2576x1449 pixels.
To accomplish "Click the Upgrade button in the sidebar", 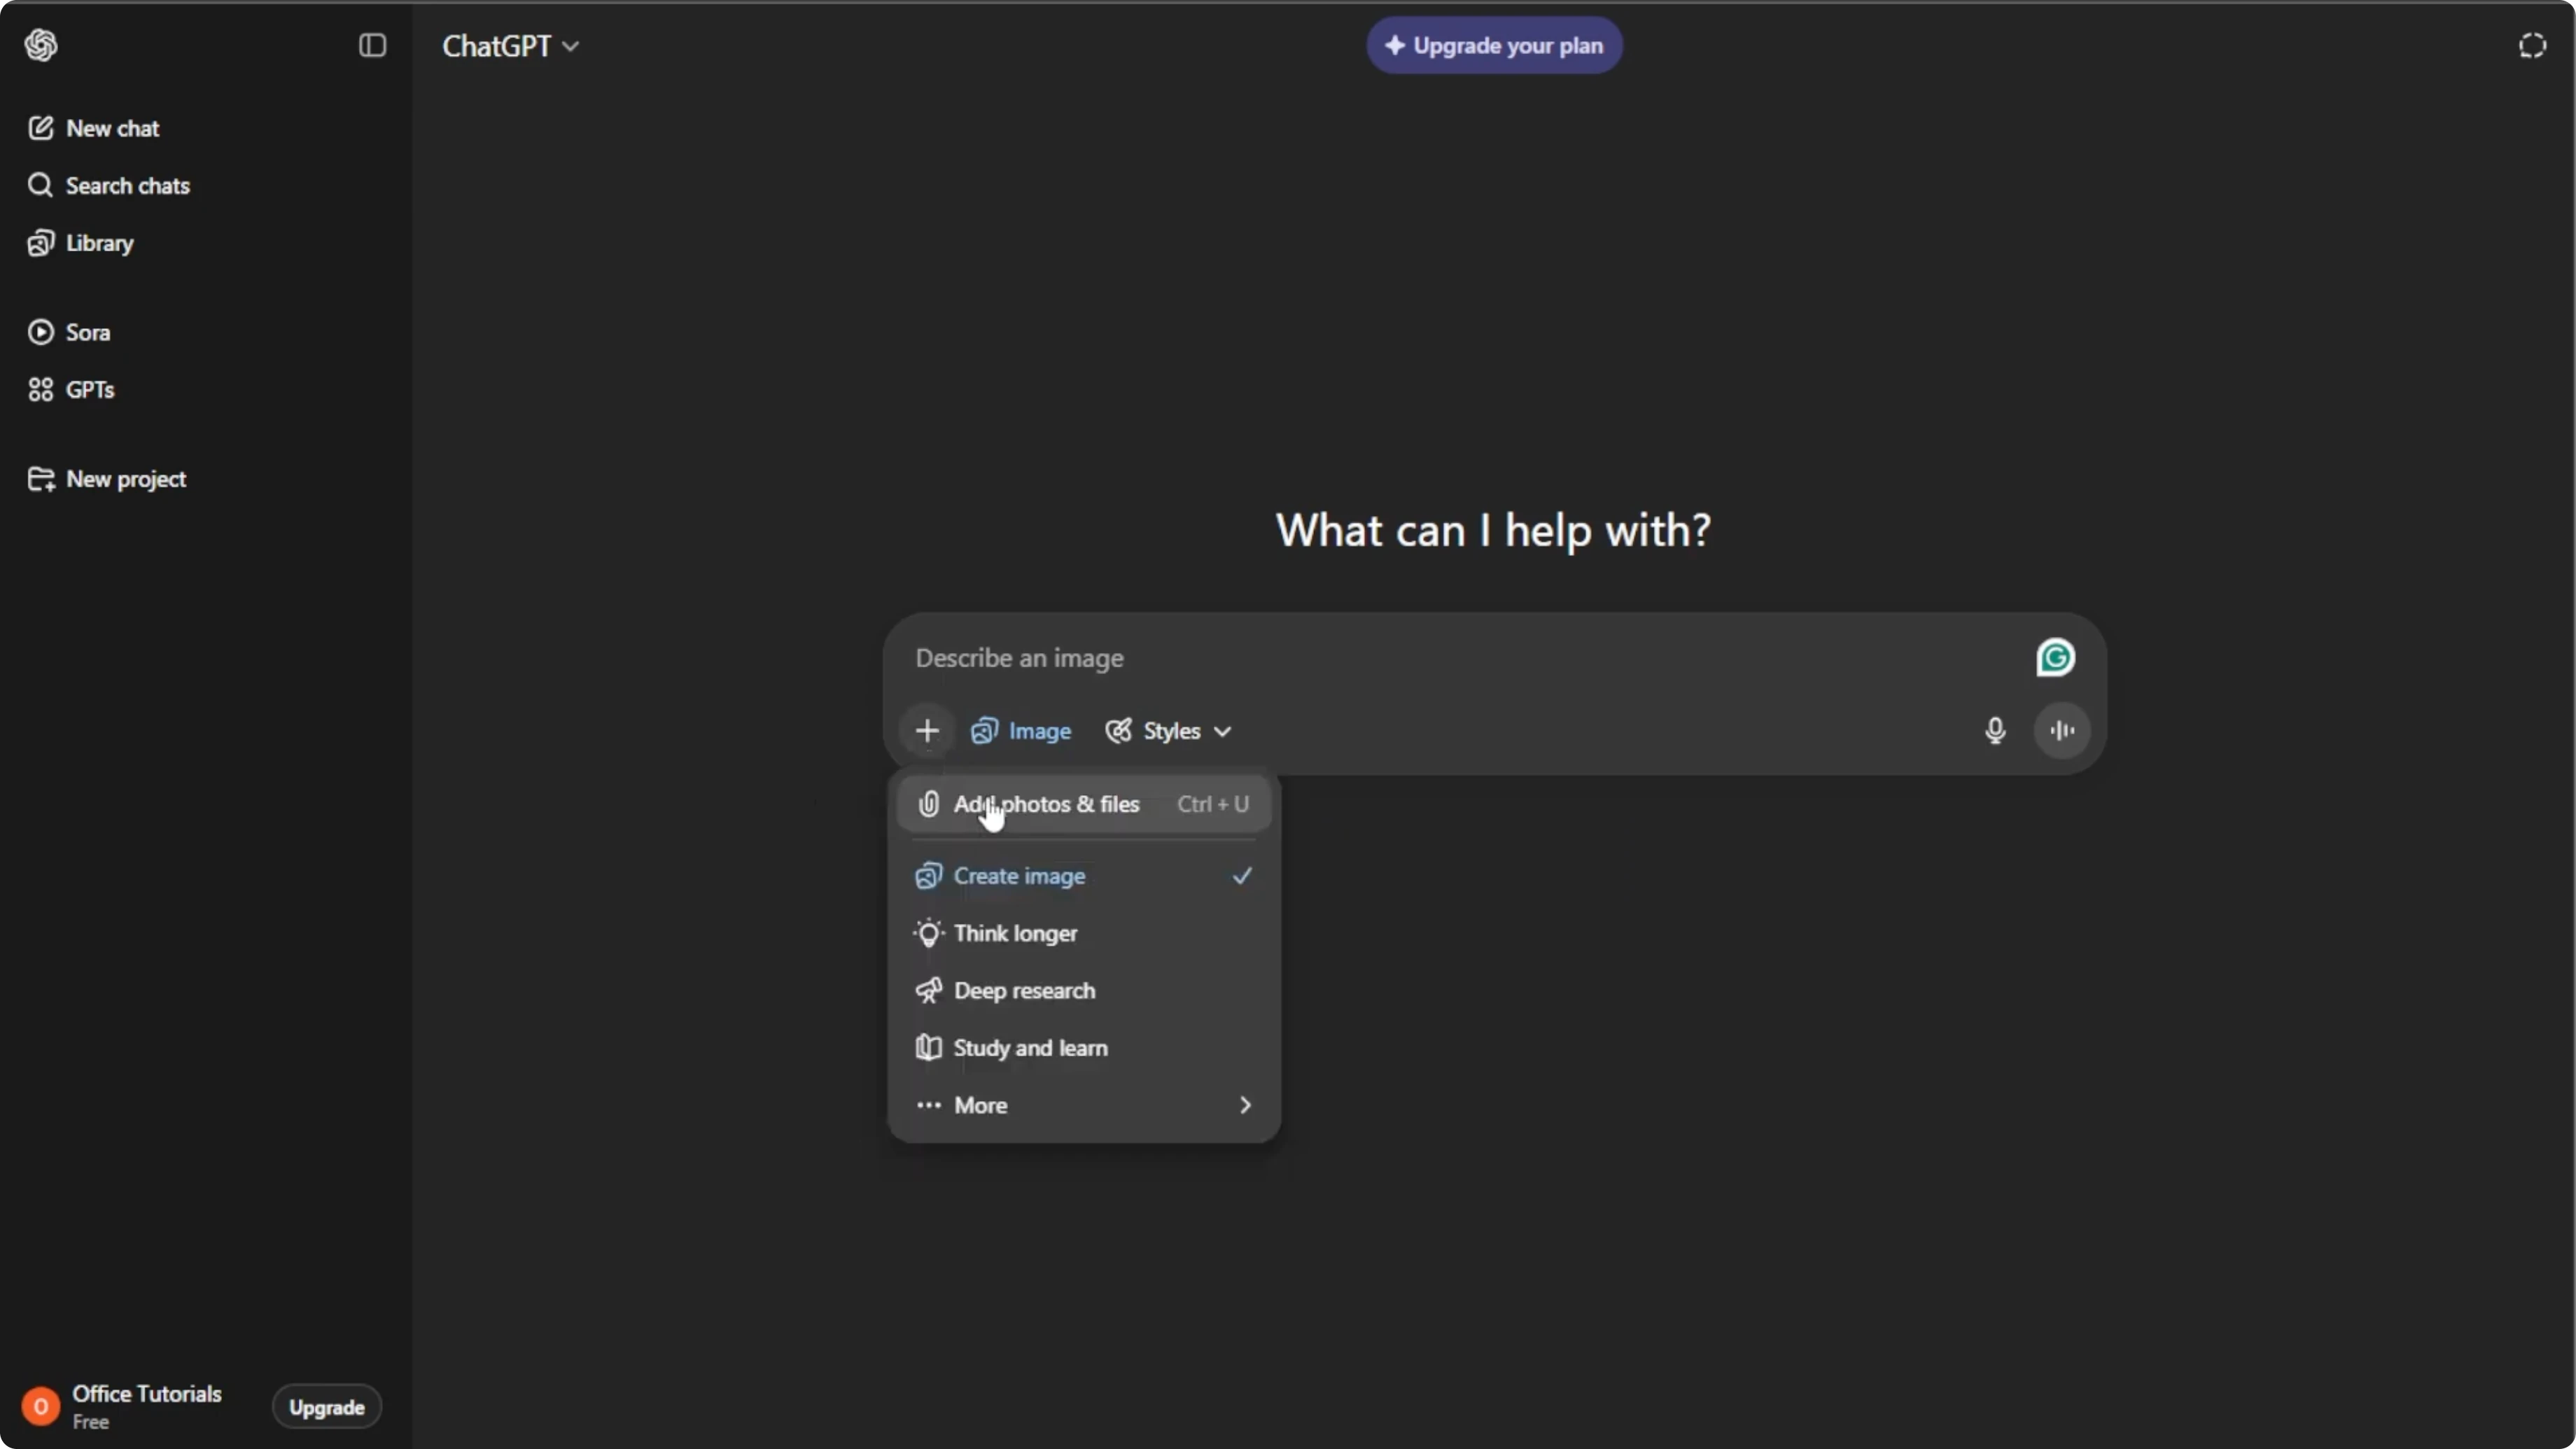I will pyautogui.click(x=326, y=1408).
